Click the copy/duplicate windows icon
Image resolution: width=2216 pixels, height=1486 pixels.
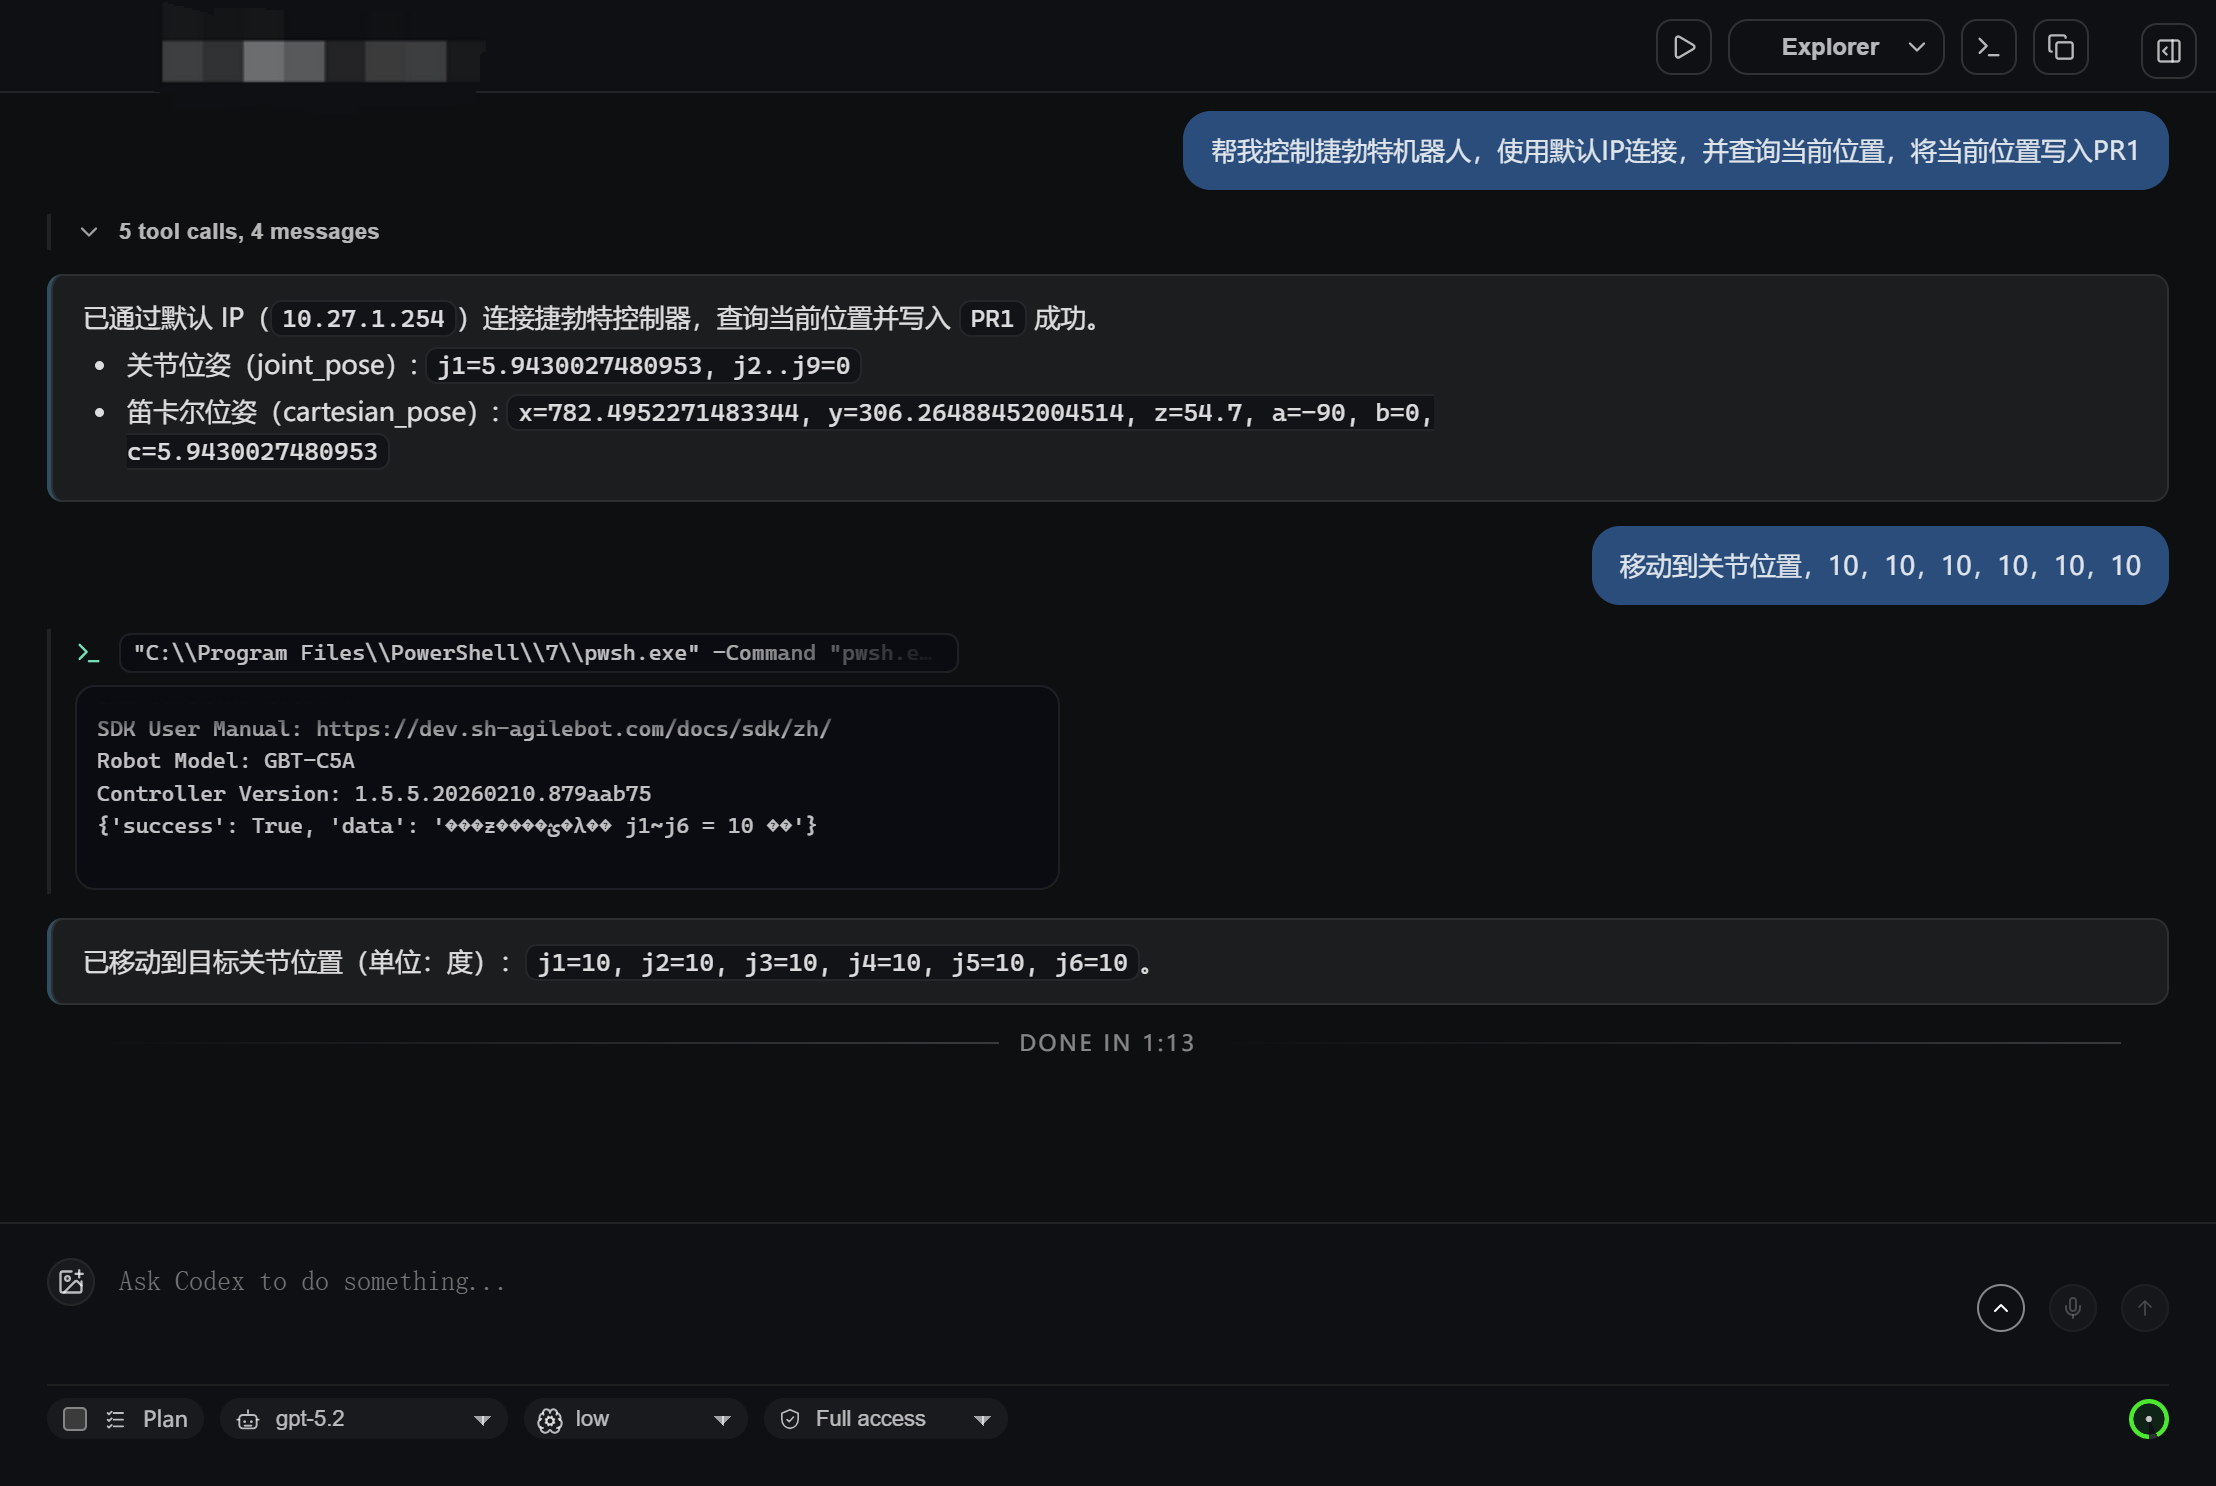[x=2060, y=47]
